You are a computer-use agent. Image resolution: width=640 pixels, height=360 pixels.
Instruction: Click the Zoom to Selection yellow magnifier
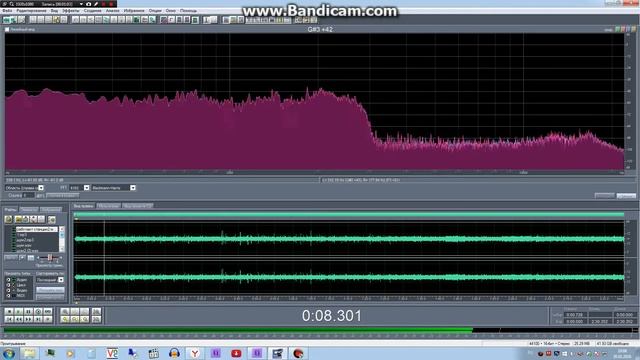click(65, 319)
